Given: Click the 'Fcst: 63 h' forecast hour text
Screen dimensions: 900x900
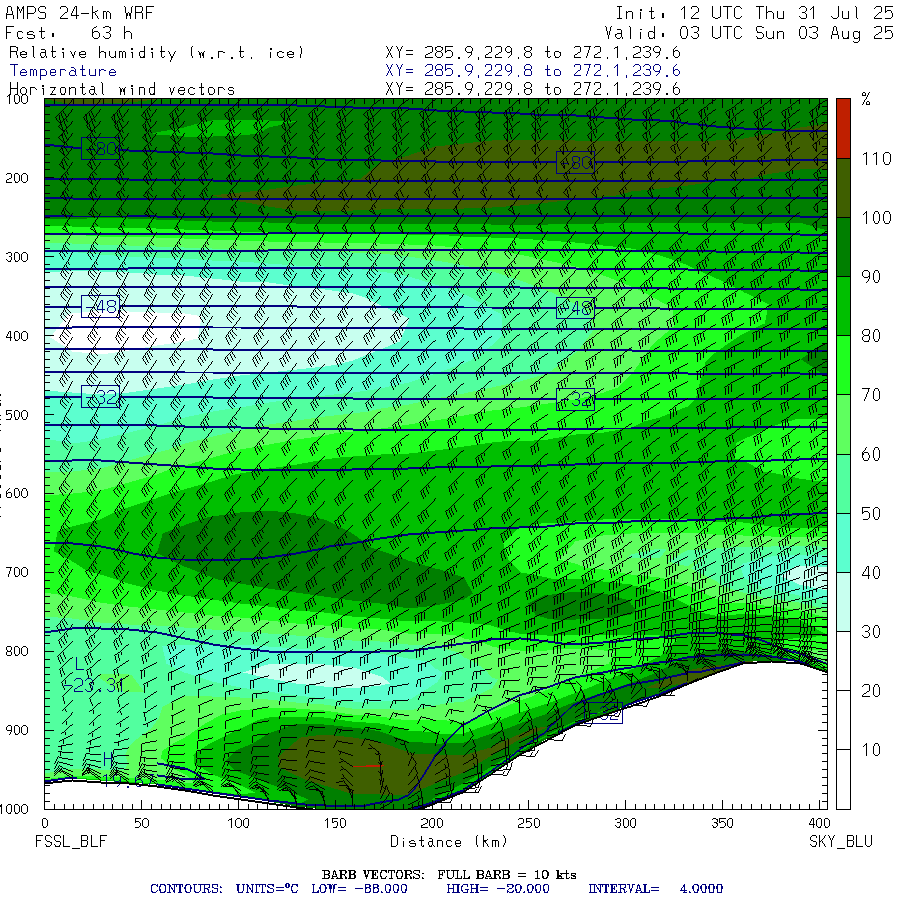Looking at the screenshot, I should 69,33.
